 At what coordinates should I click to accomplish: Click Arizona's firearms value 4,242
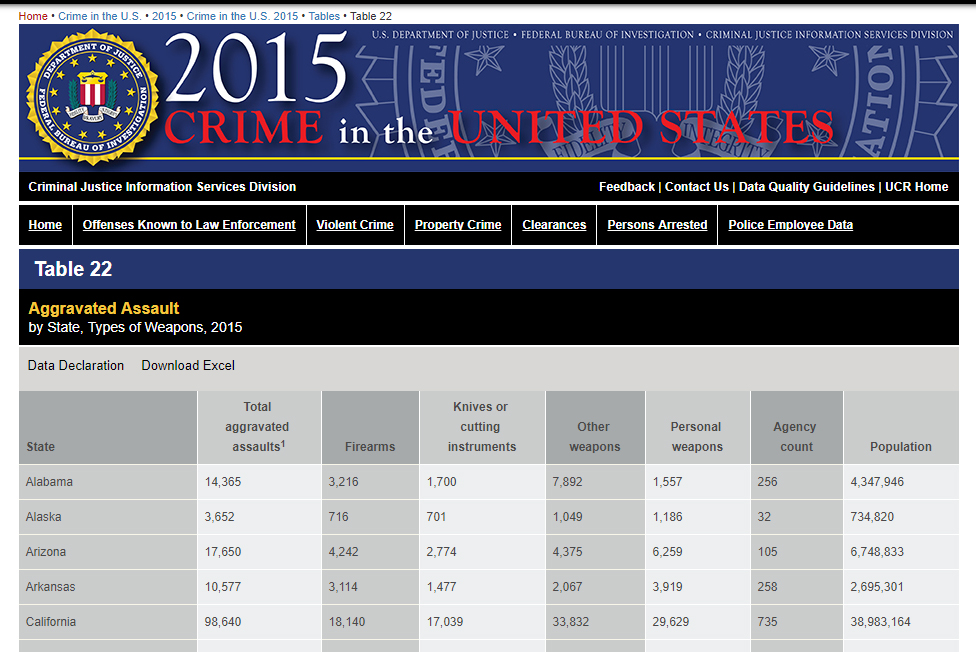click(344, 552)
